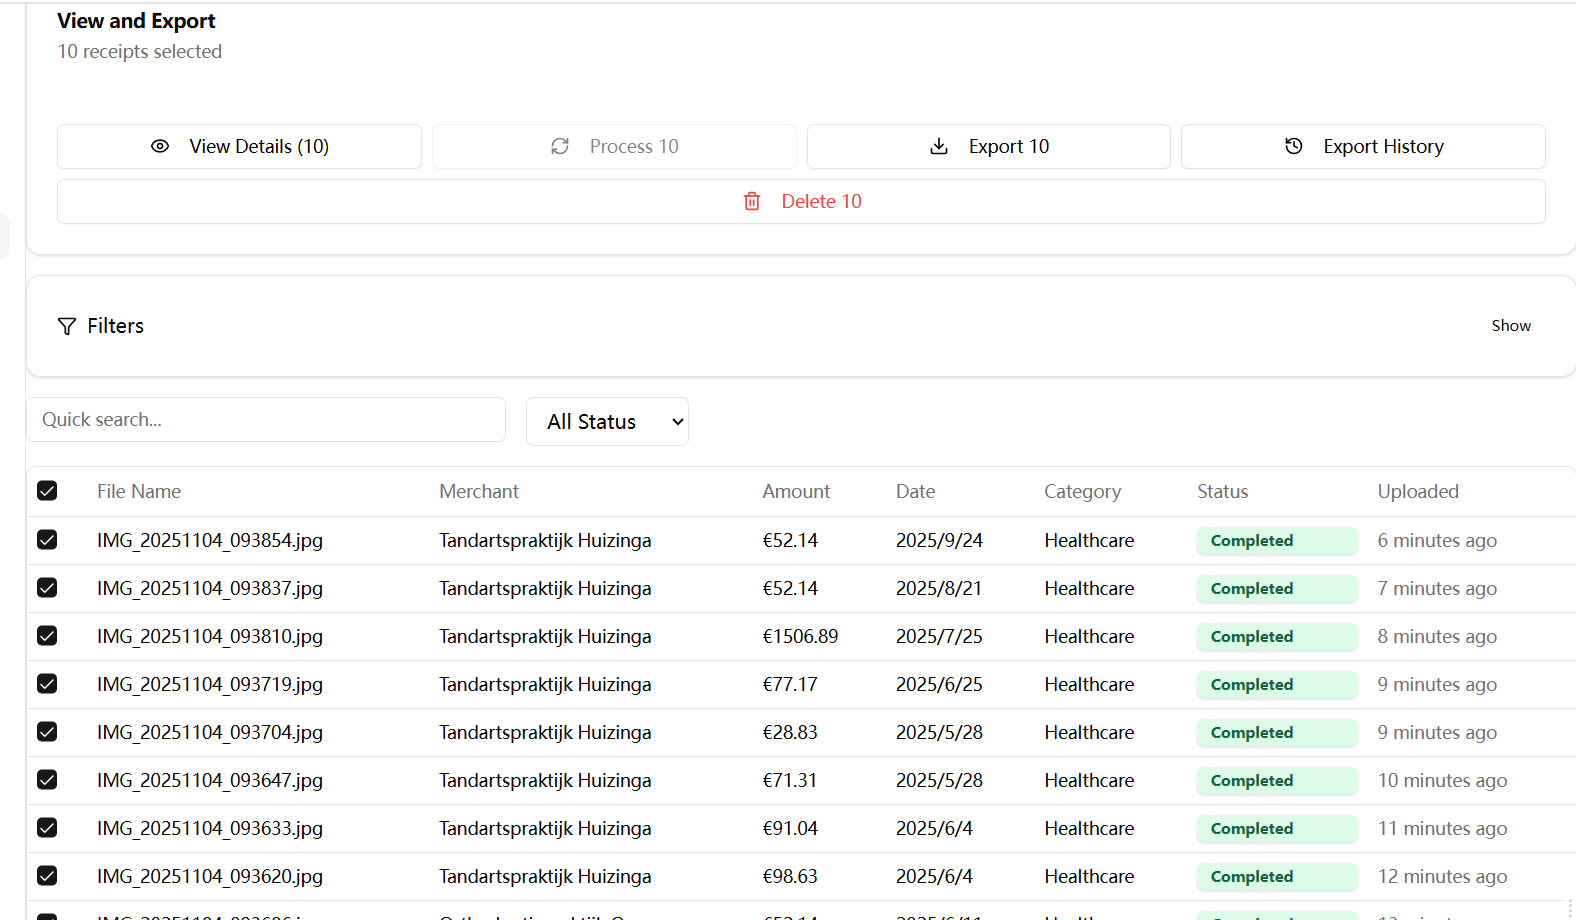1576x920 pixels.
Task: Click the funnel Filters icon
Action: click(x=67, y=326)
